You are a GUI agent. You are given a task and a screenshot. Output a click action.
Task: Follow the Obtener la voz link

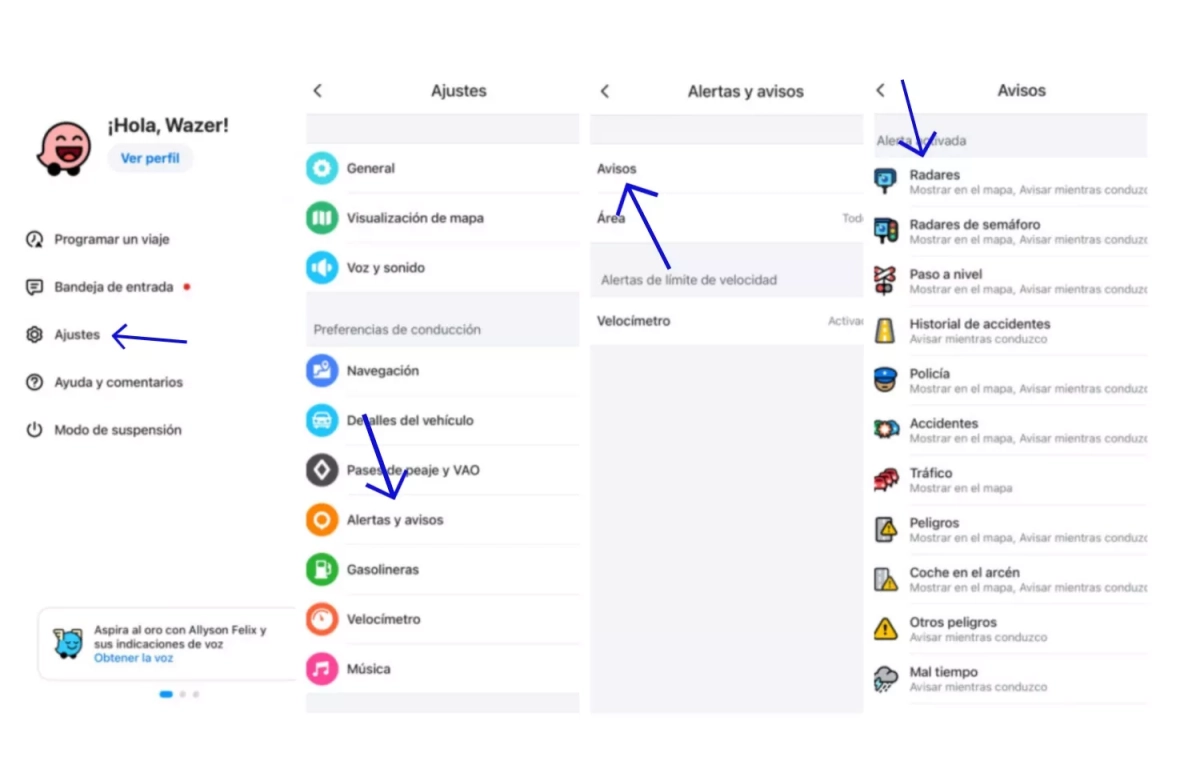[x=134, y=658]
